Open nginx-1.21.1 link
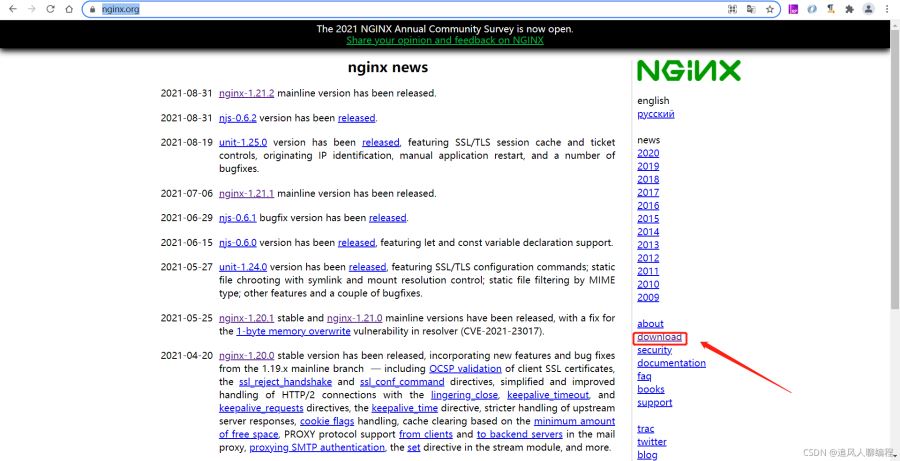900x461 pixels. (x=246, y=193)
